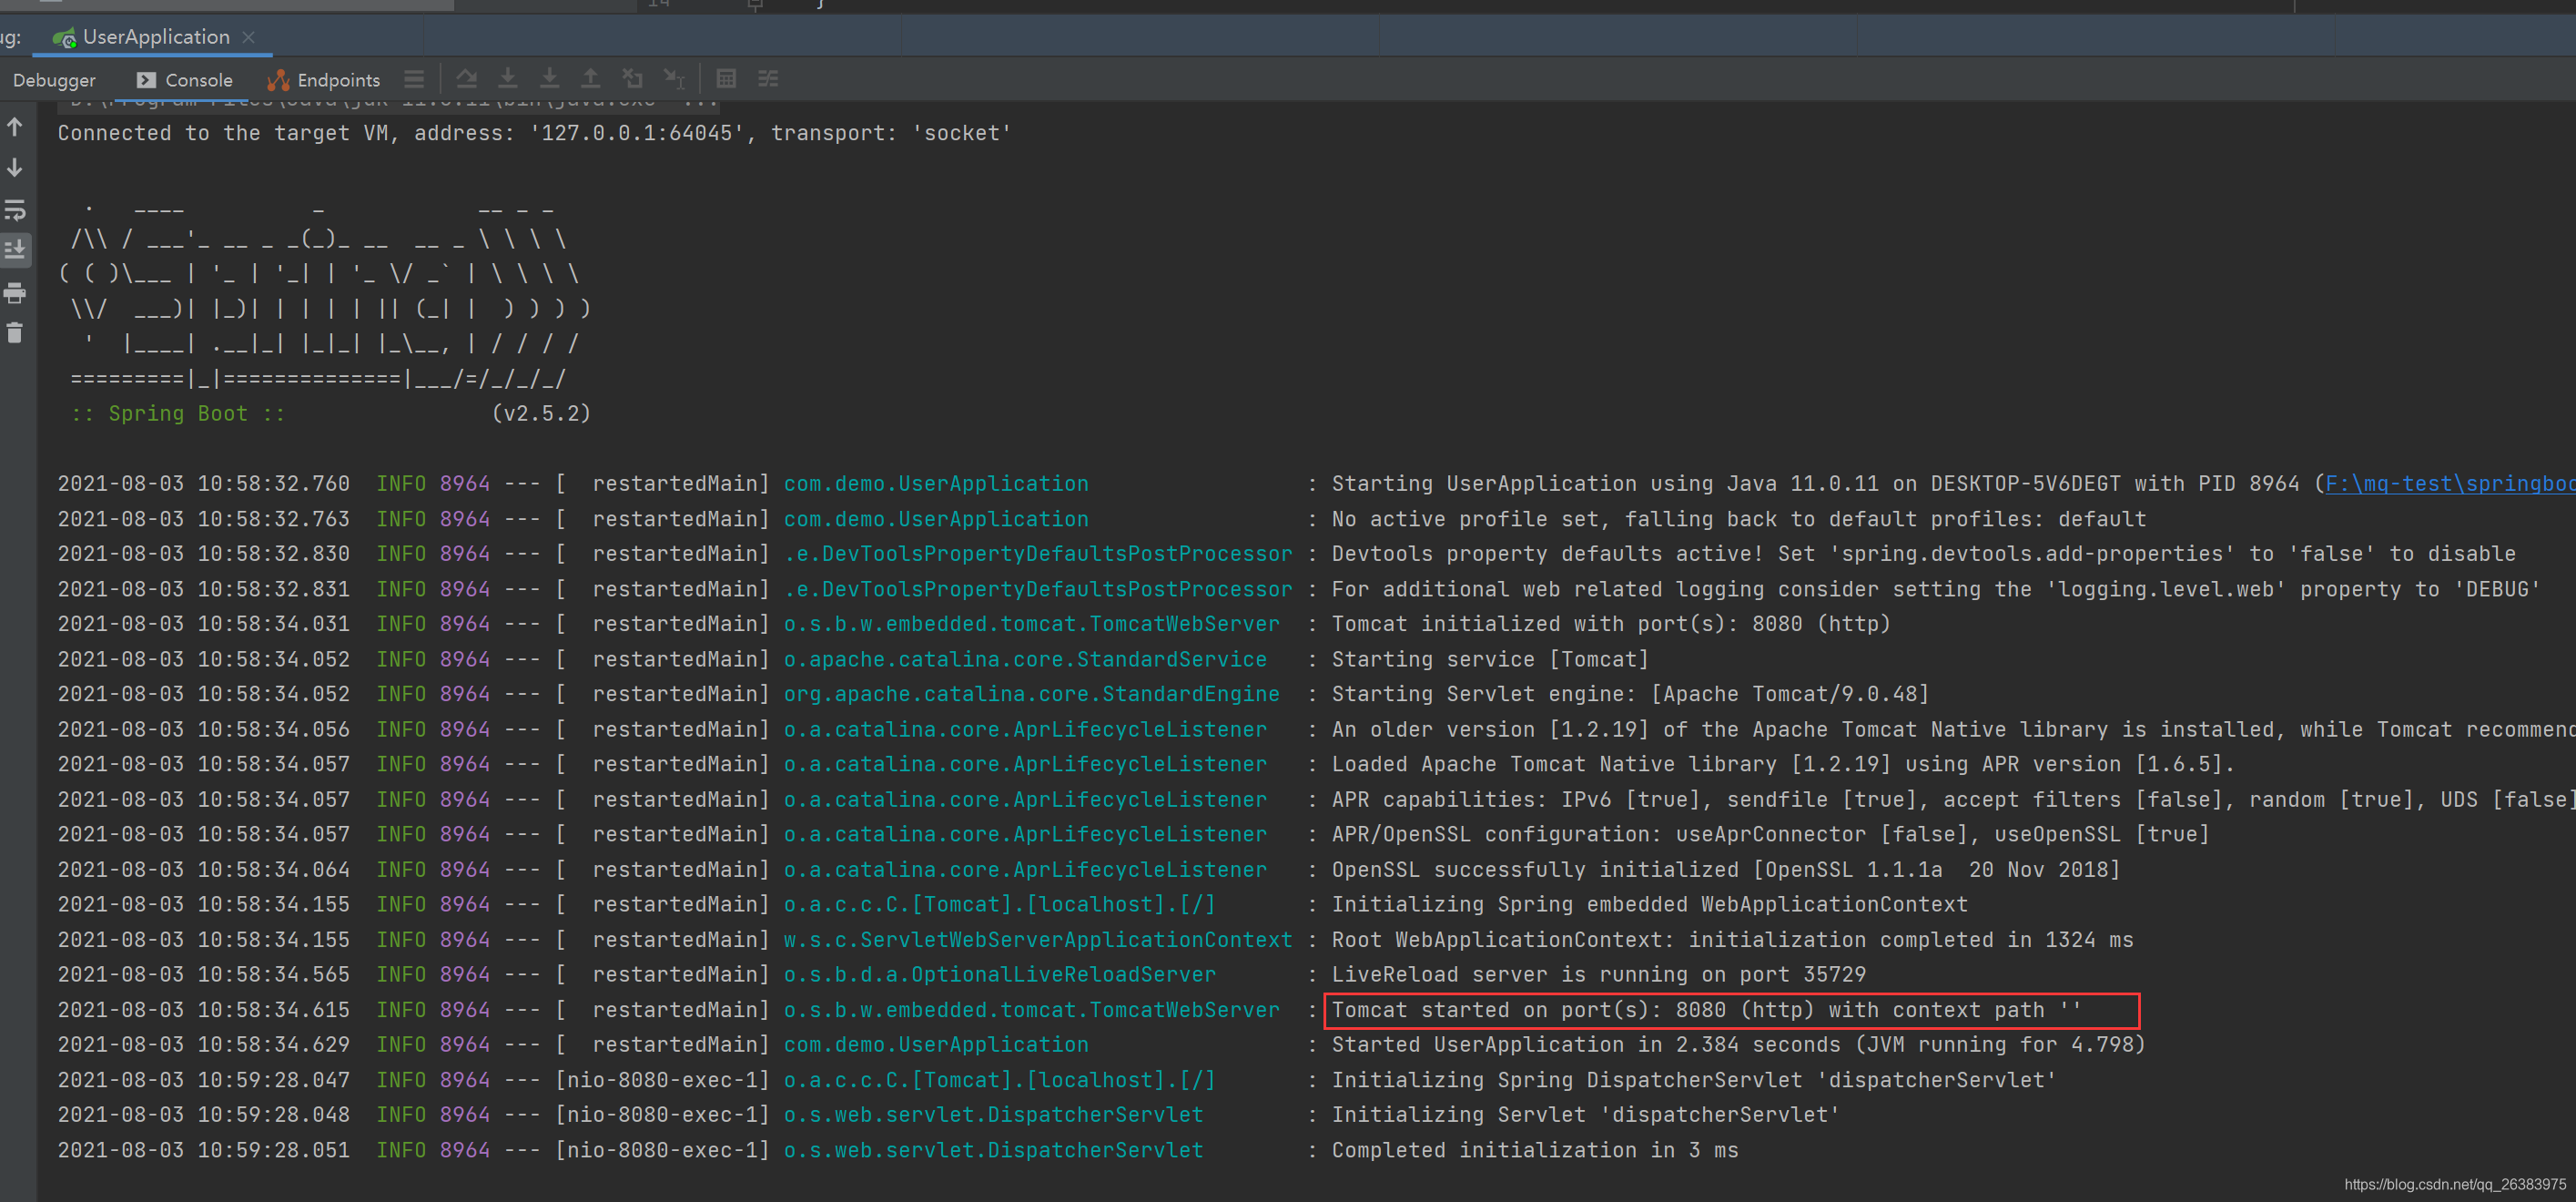
Task: Click 'APR/OpenSSL configuration' log message
Action: [1770, 834]
